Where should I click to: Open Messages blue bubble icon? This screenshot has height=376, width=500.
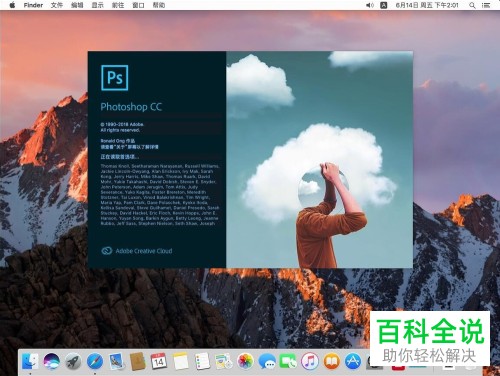click(267, 362)
